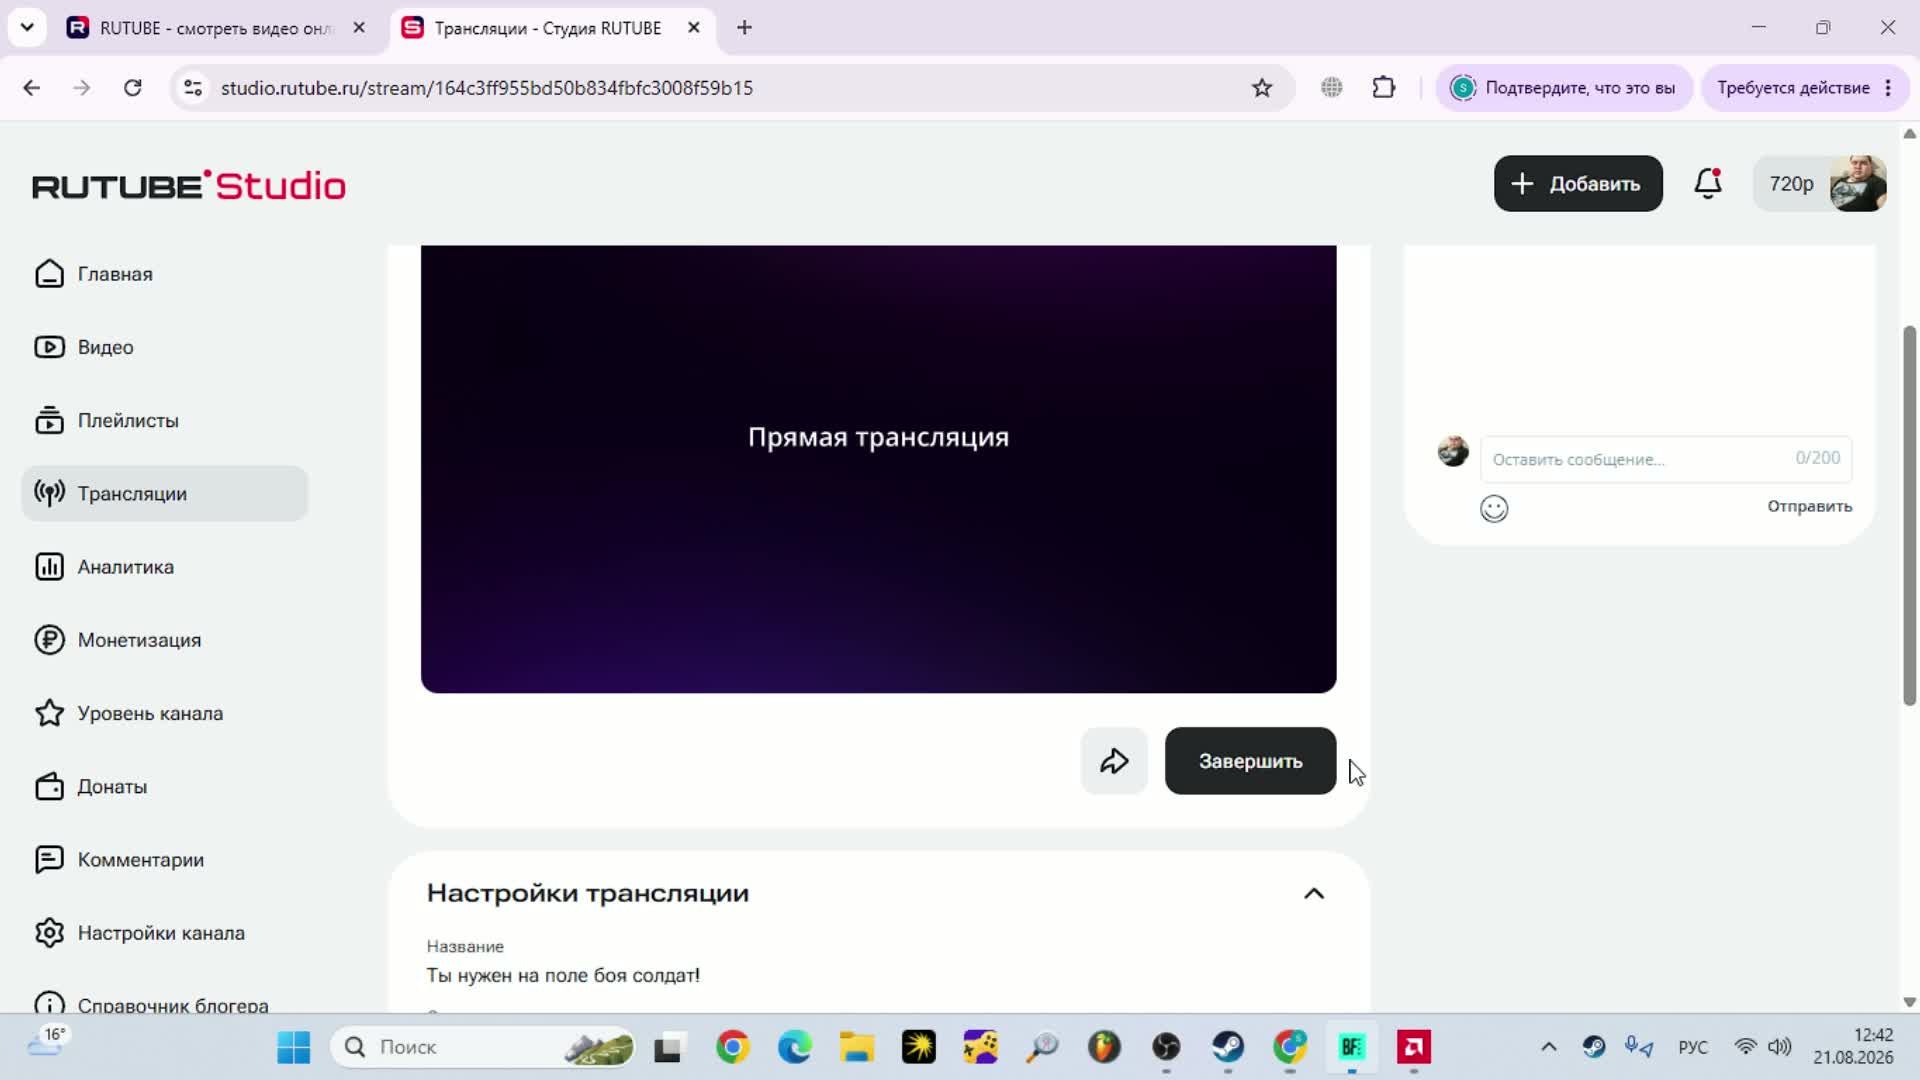1920x1080 pixels.
Task: Open the red AMD icon on taskbar
Action: tap(1414, 1047)
